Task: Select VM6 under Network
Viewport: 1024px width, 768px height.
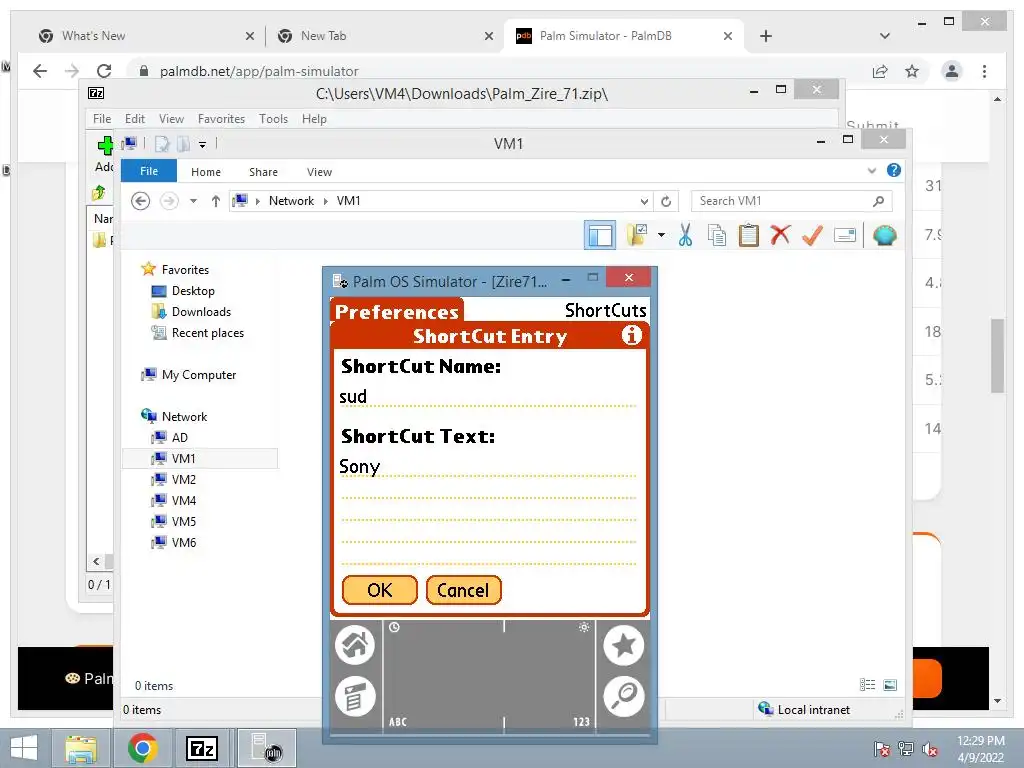Action: [x=184, y=542]
